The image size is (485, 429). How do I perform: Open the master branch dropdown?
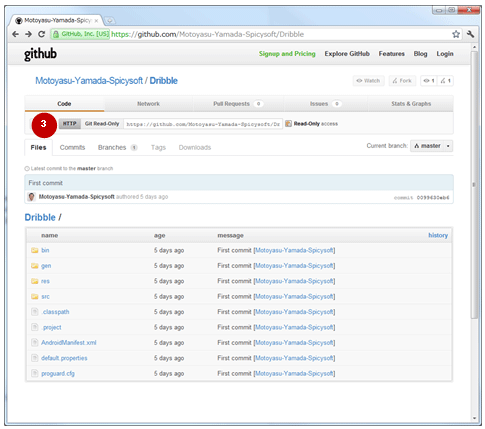click(432, 146)
